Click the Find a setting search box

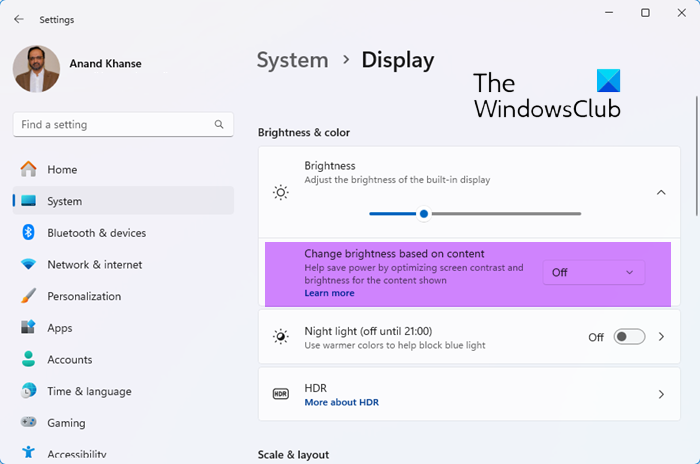[110, 125]
